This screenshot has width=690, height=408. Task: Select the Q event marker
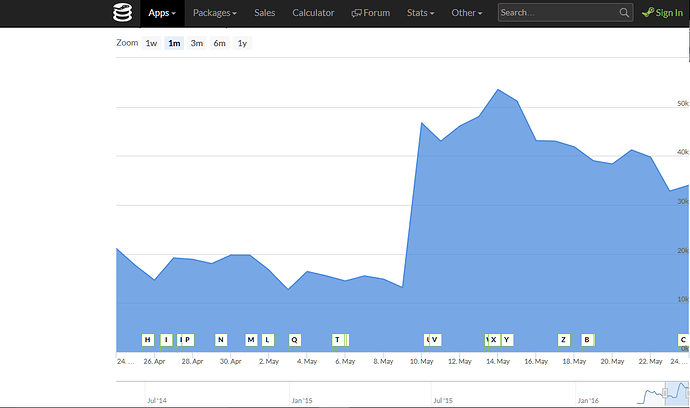coord(294,340)
